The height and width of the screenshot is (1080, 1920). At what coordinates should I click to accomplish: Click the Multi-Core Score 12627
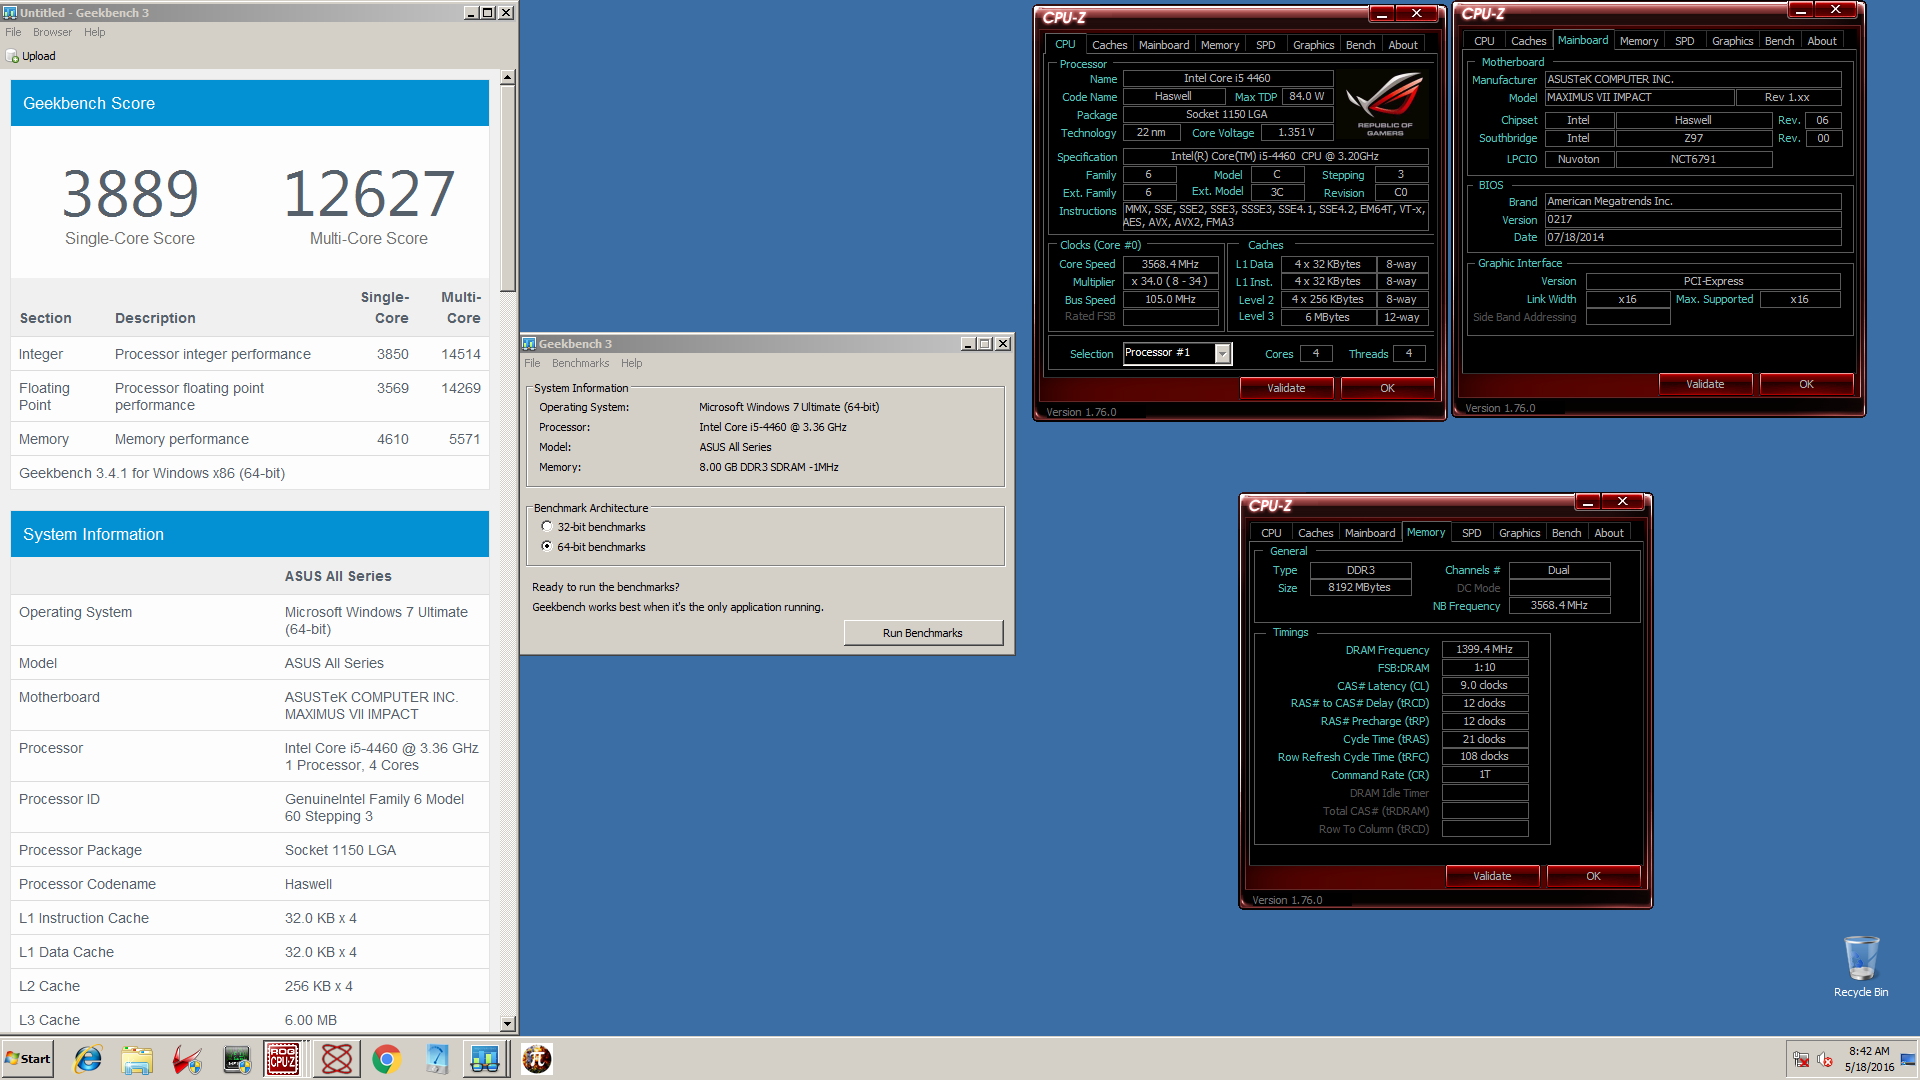point(369,194)
